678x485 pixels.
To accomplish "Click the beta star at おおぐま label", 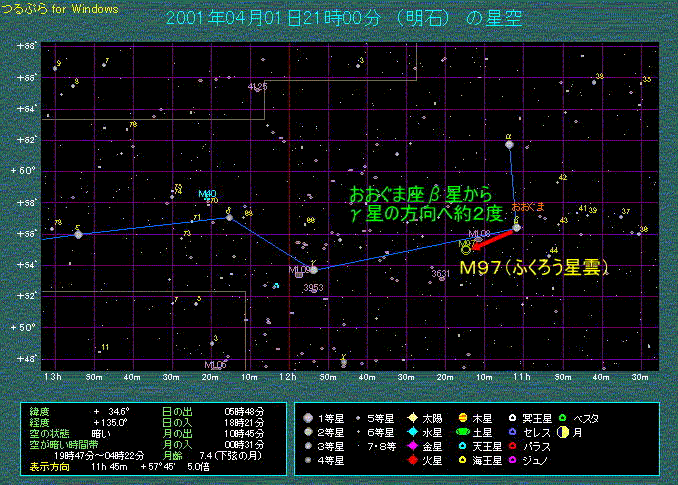I will pyautogui.click(x=516, y=228).
